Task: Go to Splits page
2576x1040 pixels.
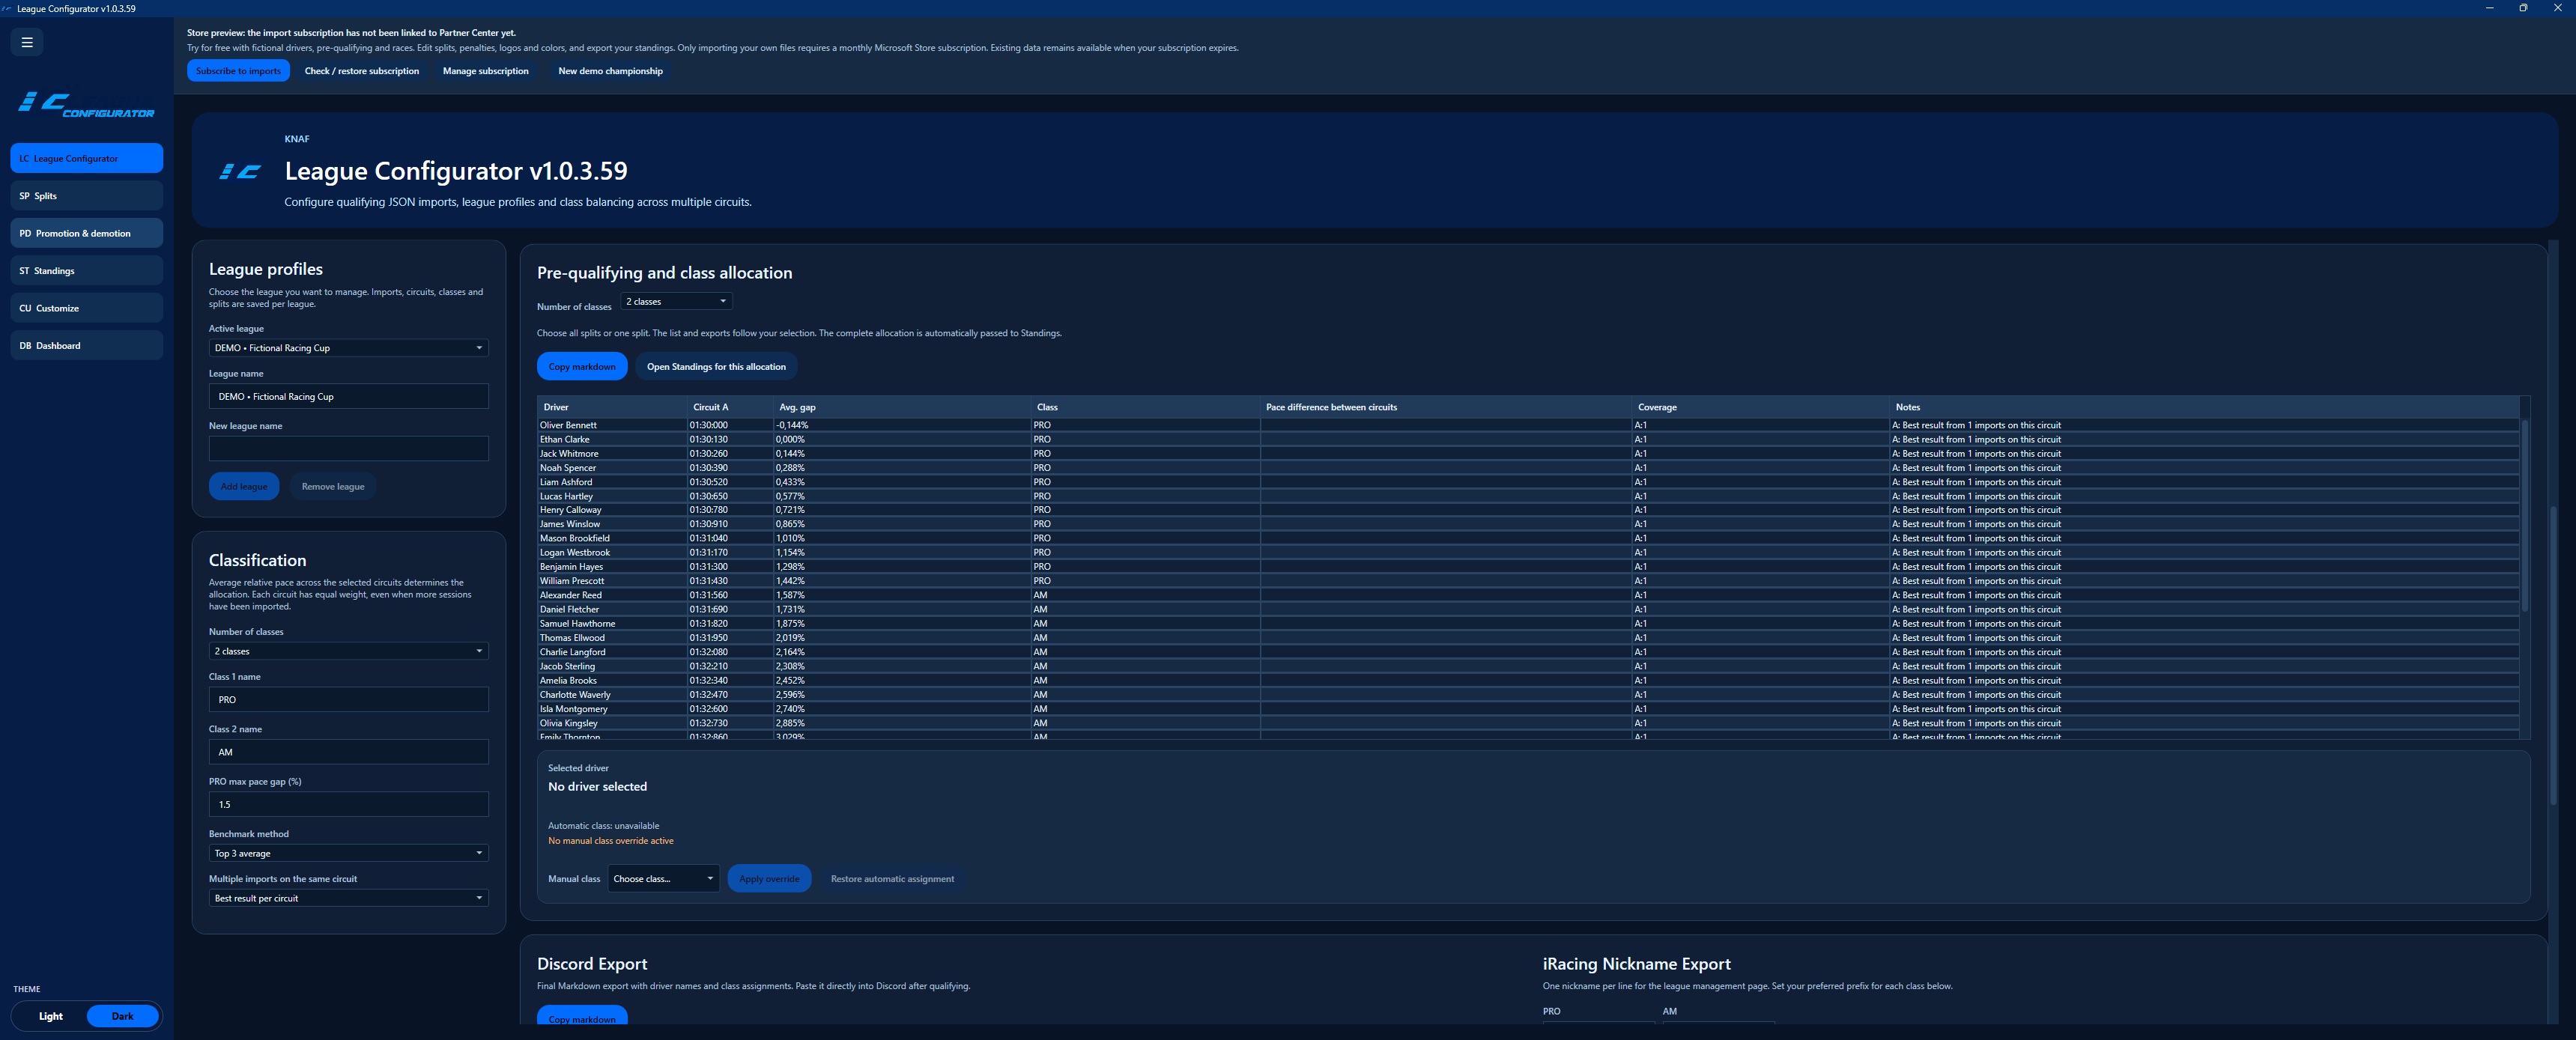Action: (86, 196)
